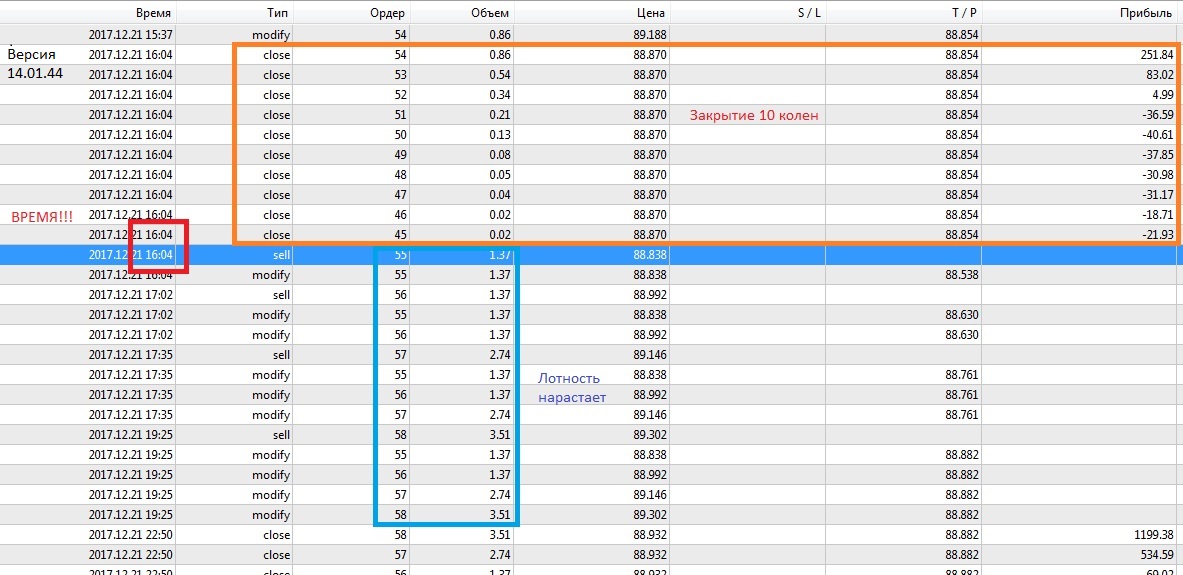Select volume cell 0.54
Viewport: 1183px width, 575px height.
(x=499, y=75)
